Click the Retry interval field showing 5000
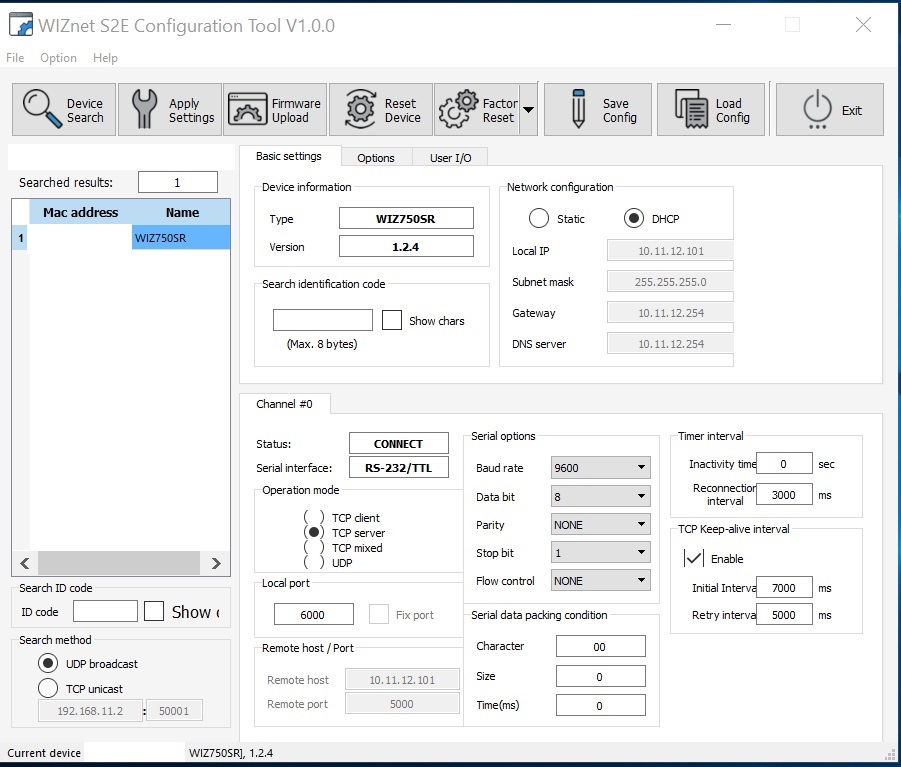This screenshot has height=767, width=901. tap(784, 615)
